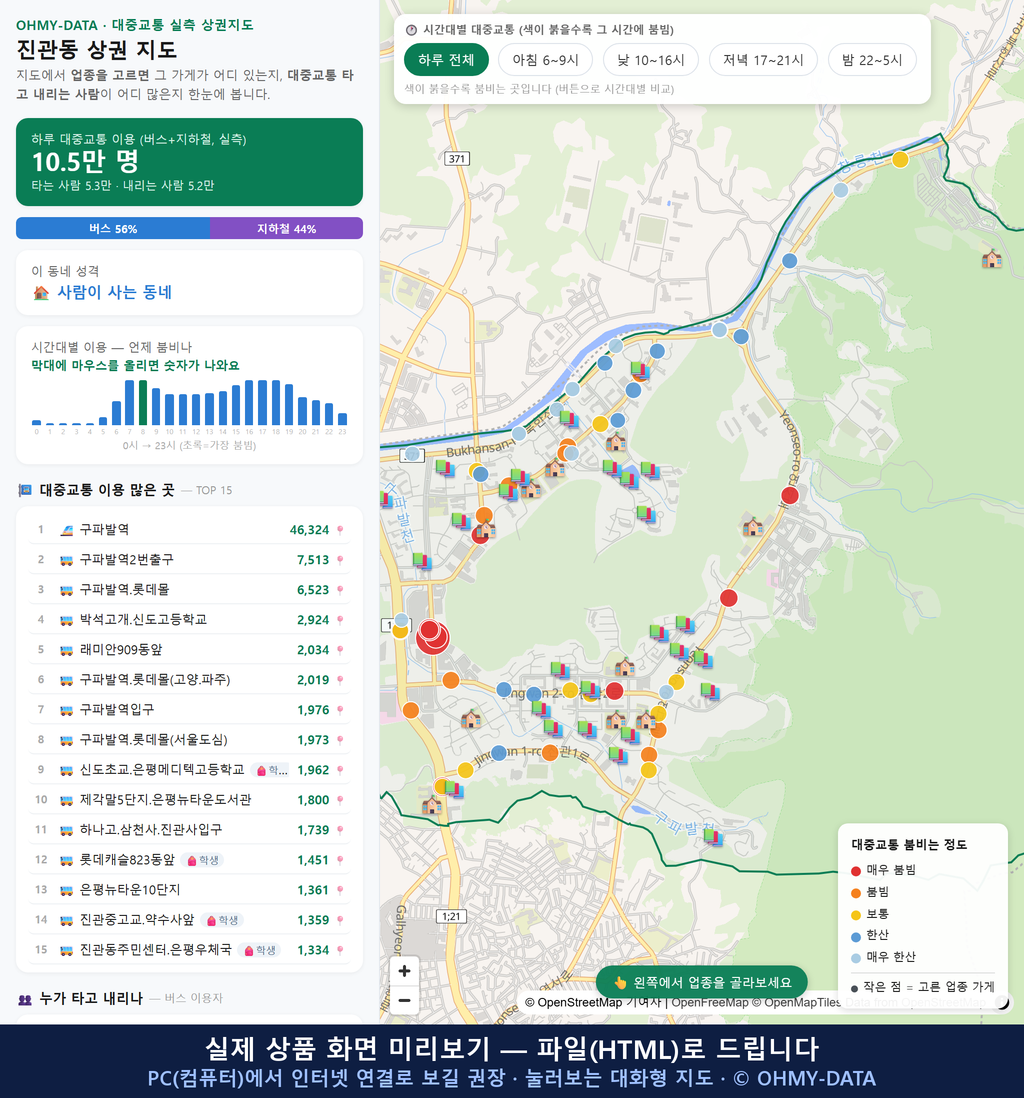
Task: Click the 왼쪽에서 업종을 골라보세요 pill
Action: coord(702,982)
